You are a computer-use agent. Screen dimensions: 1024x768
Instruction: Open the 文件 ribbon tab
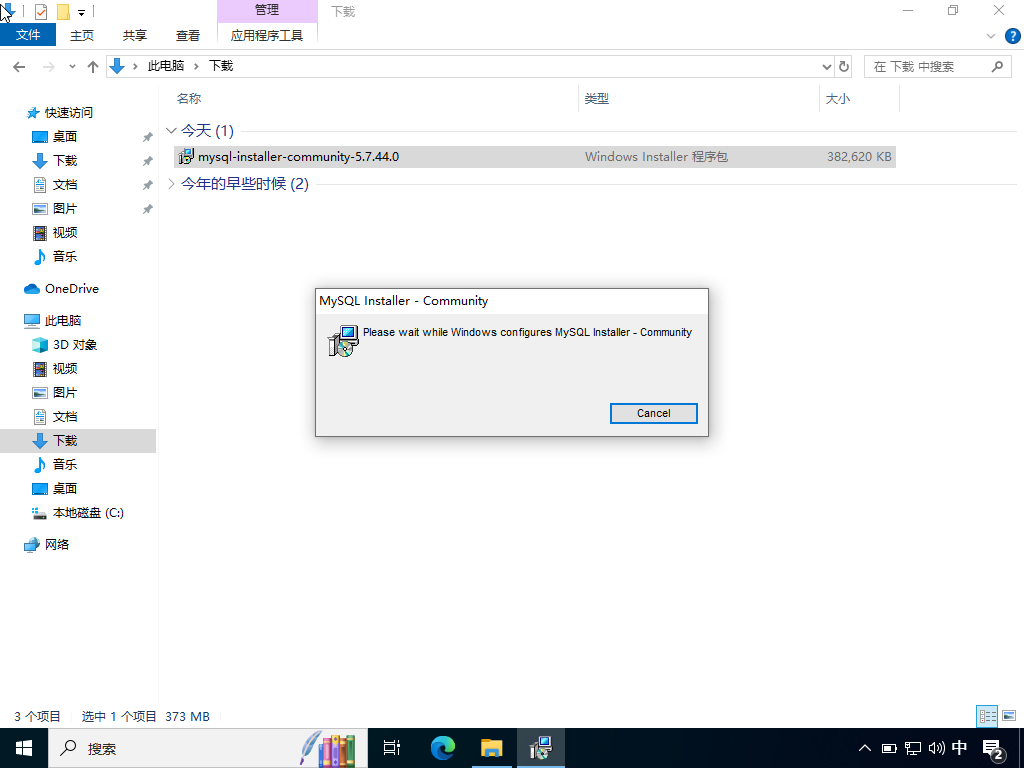click(28, 35)
